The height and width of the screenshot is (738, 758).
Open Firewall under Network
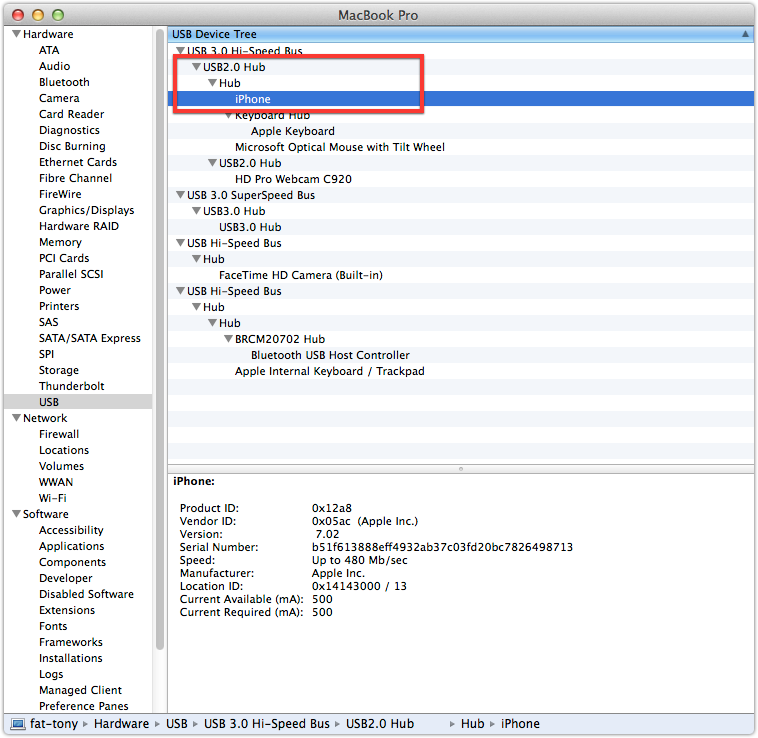pos(59,434)
